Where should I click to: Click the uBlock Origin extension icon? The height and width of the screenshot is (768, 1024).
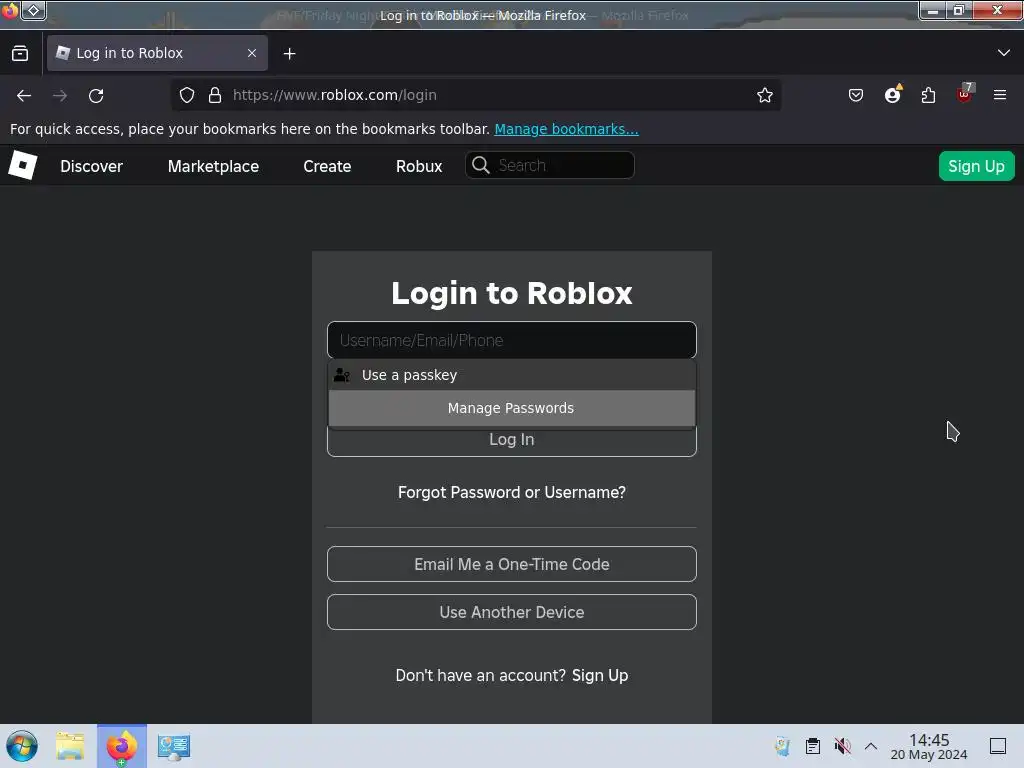pyautogui.click(x=965, y=94)
